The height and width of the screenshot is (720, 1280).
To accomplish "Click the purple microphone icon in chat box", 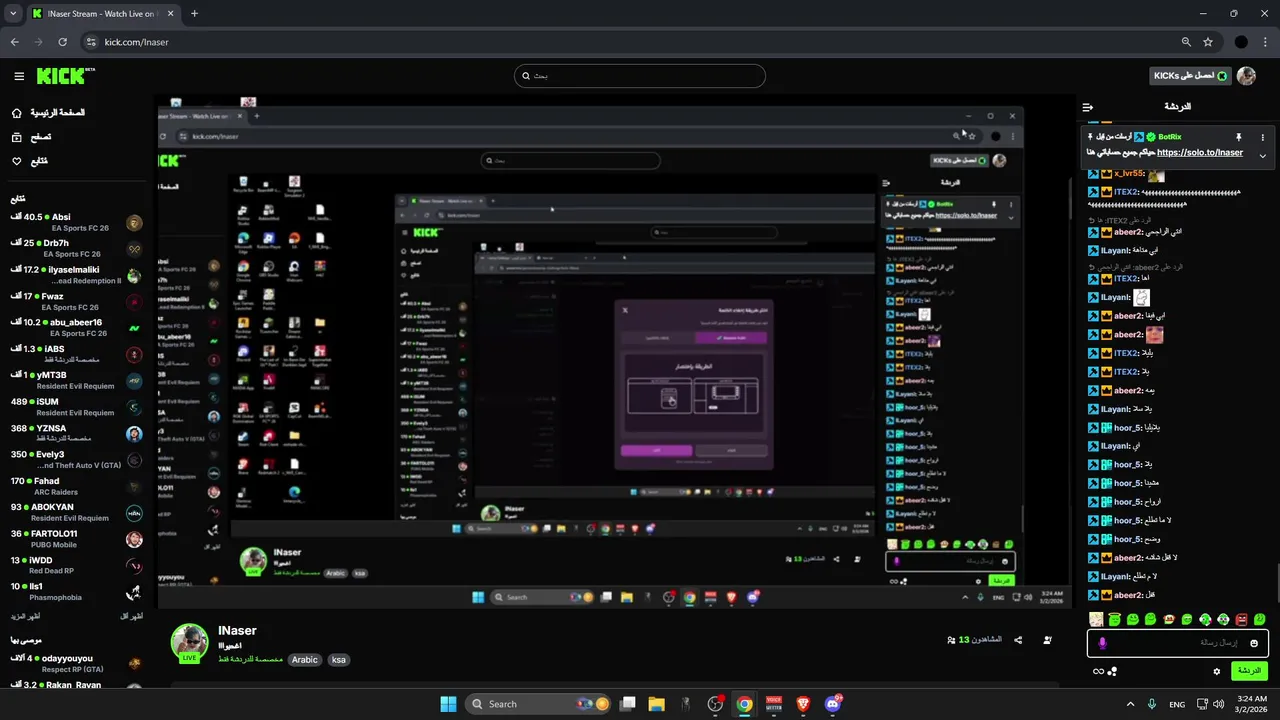I will 1102,643.
